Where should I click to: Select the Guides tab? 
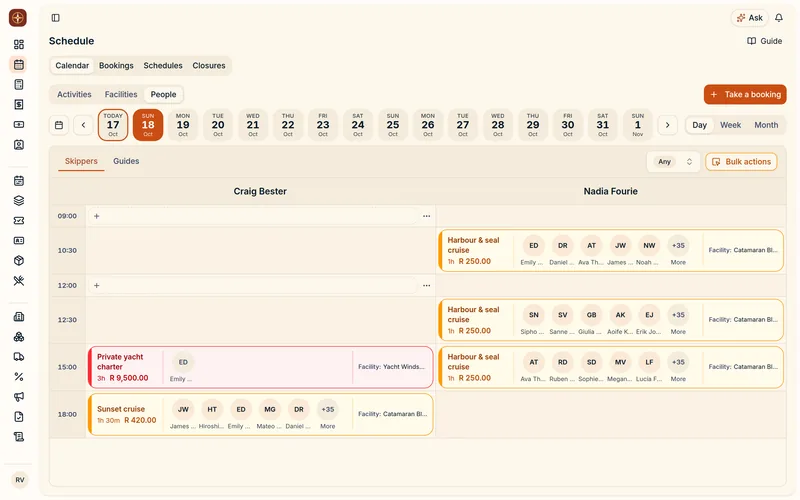click(126, 161)
